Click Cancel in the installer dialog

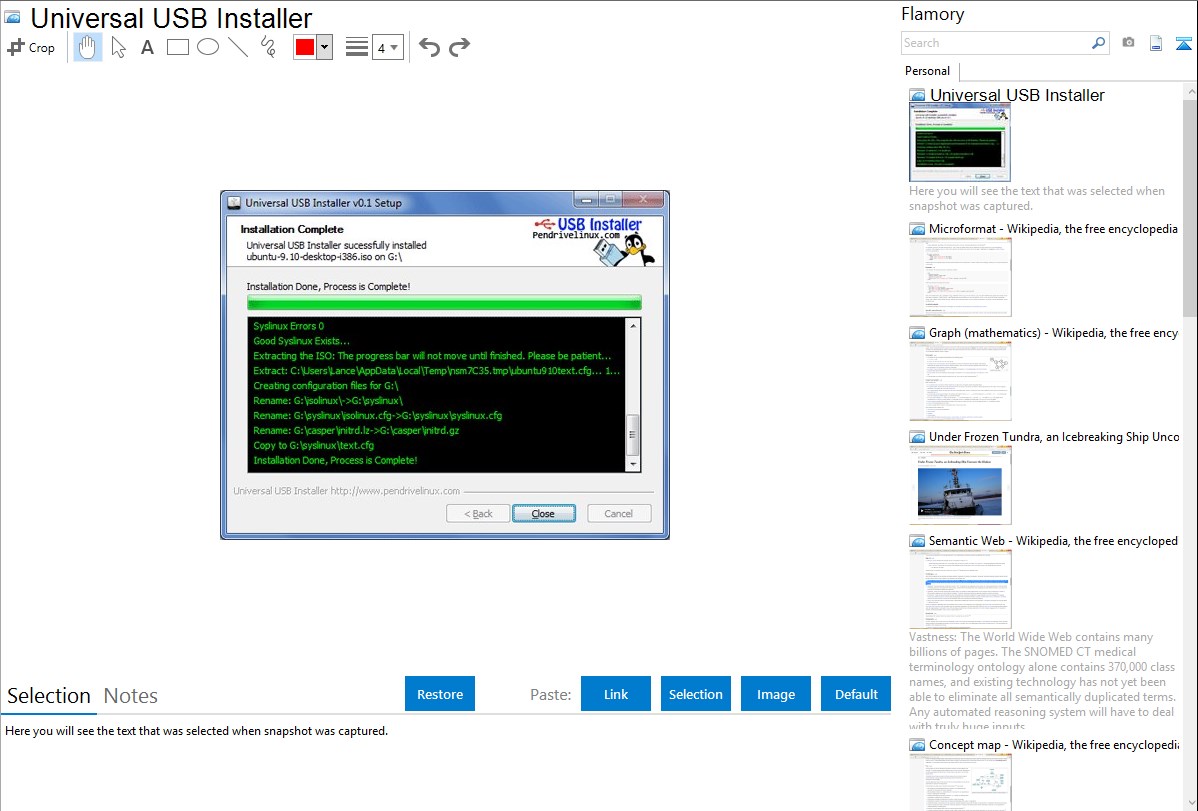tap(619, 514)
